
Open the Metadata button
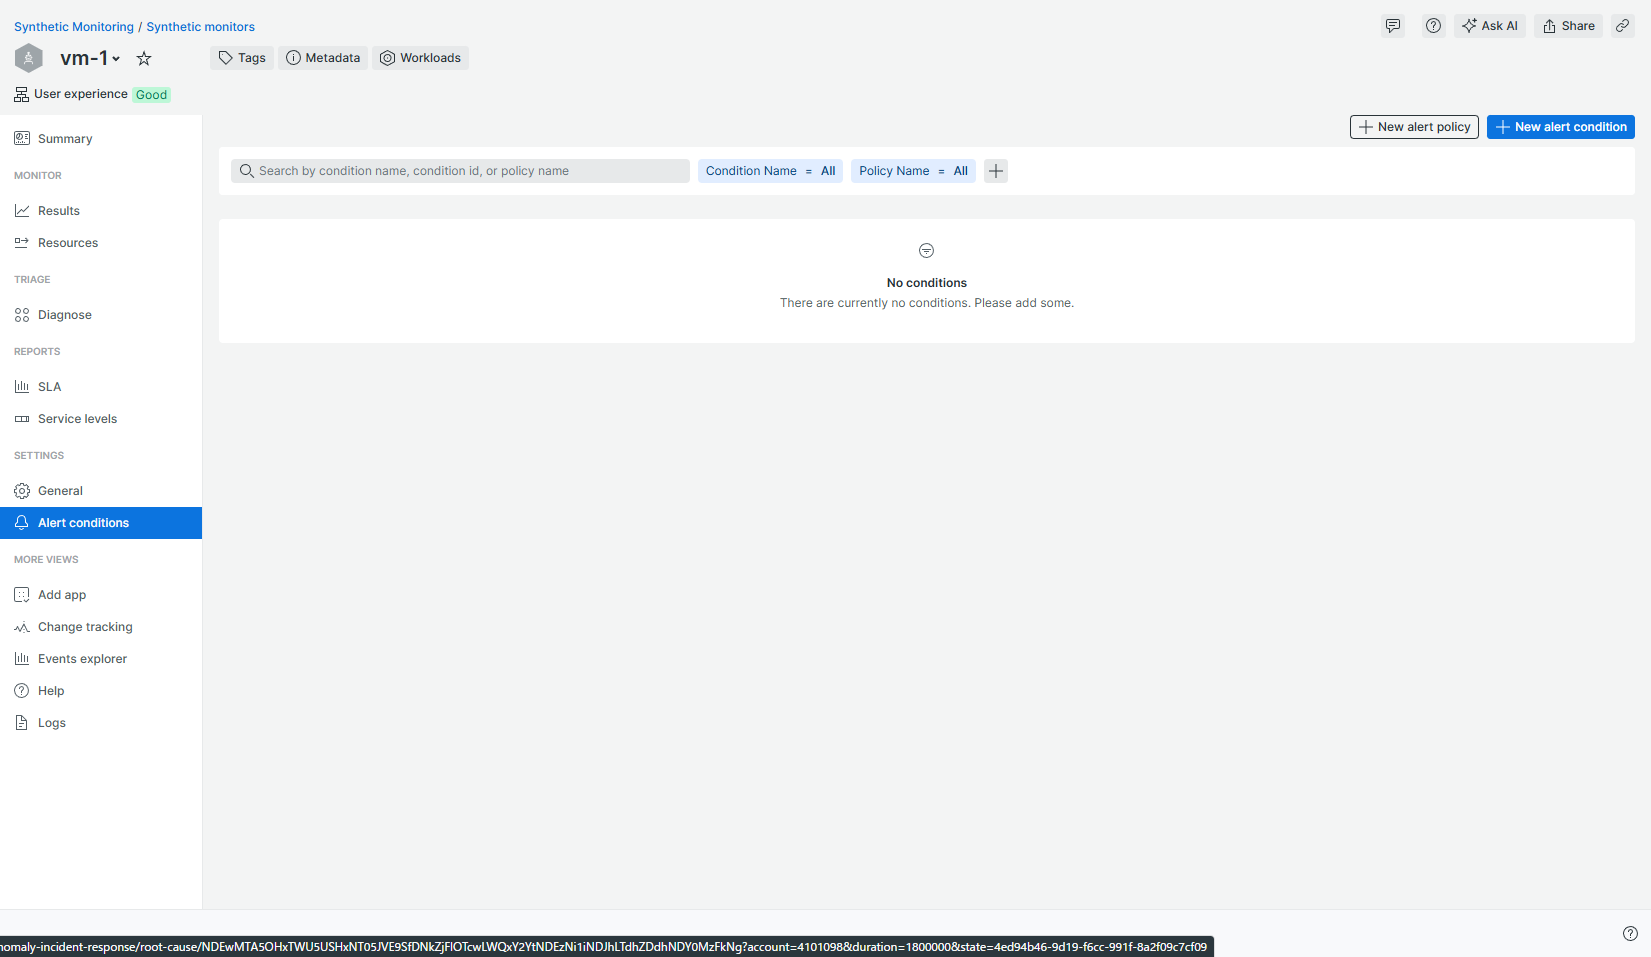(323, 58)
